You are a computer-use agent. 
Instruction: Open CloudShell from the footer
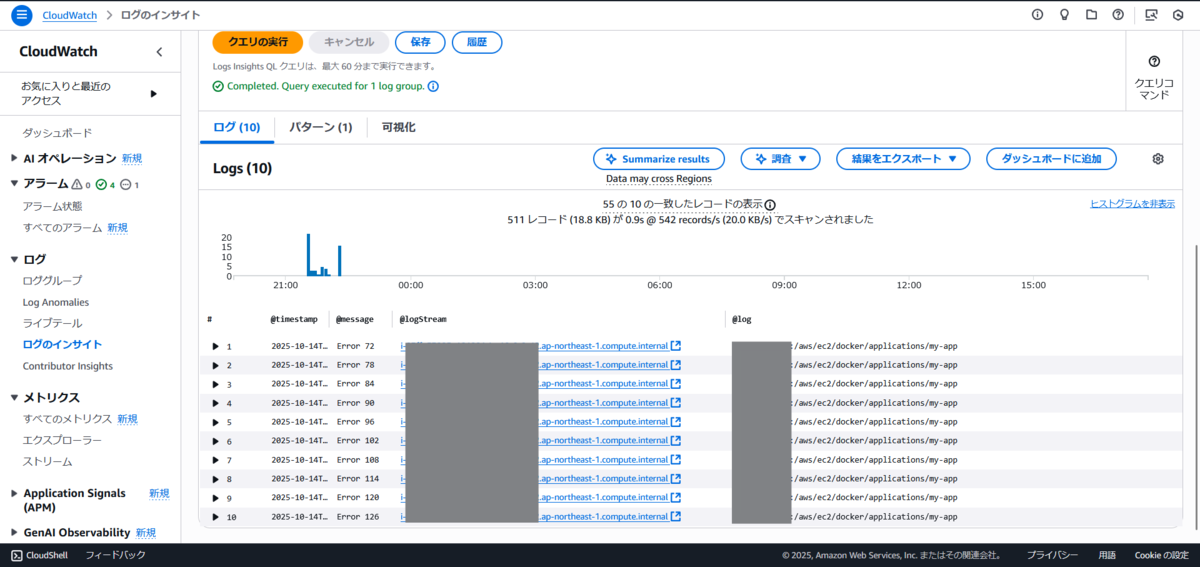pyautogui.click(x=40, y=555)
